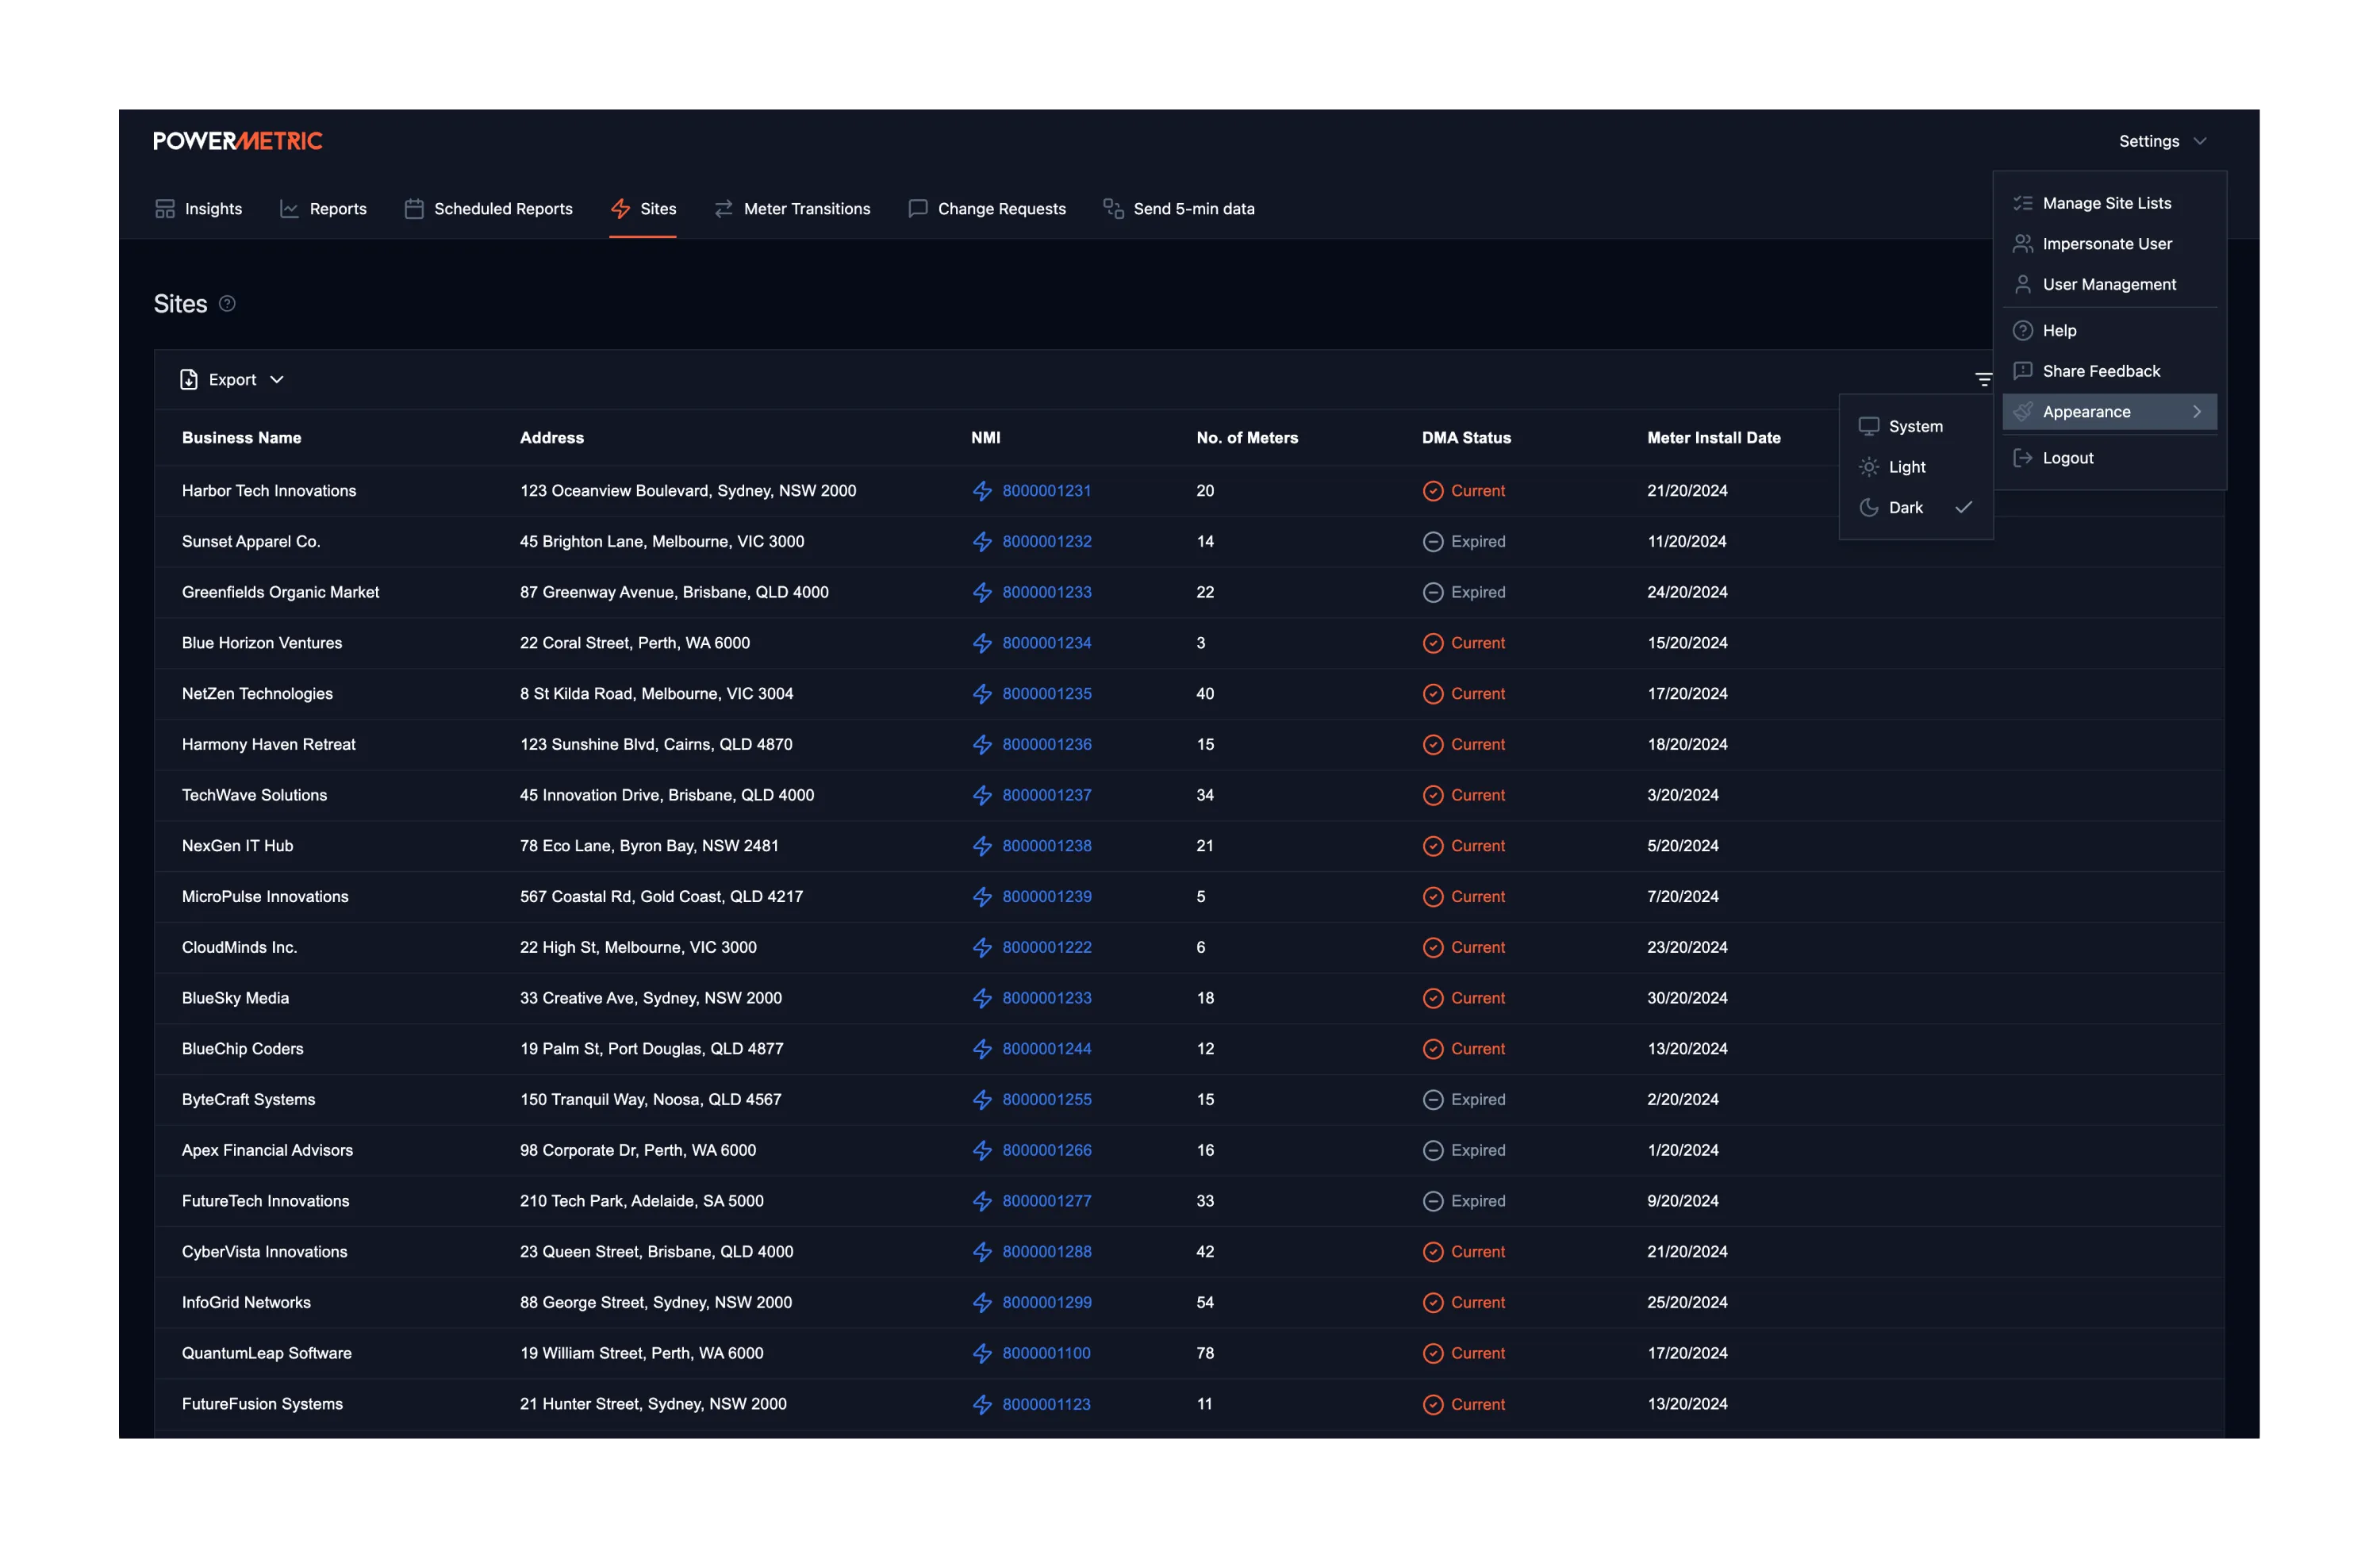Open NMI link 8000001235

pos(1046,694)
